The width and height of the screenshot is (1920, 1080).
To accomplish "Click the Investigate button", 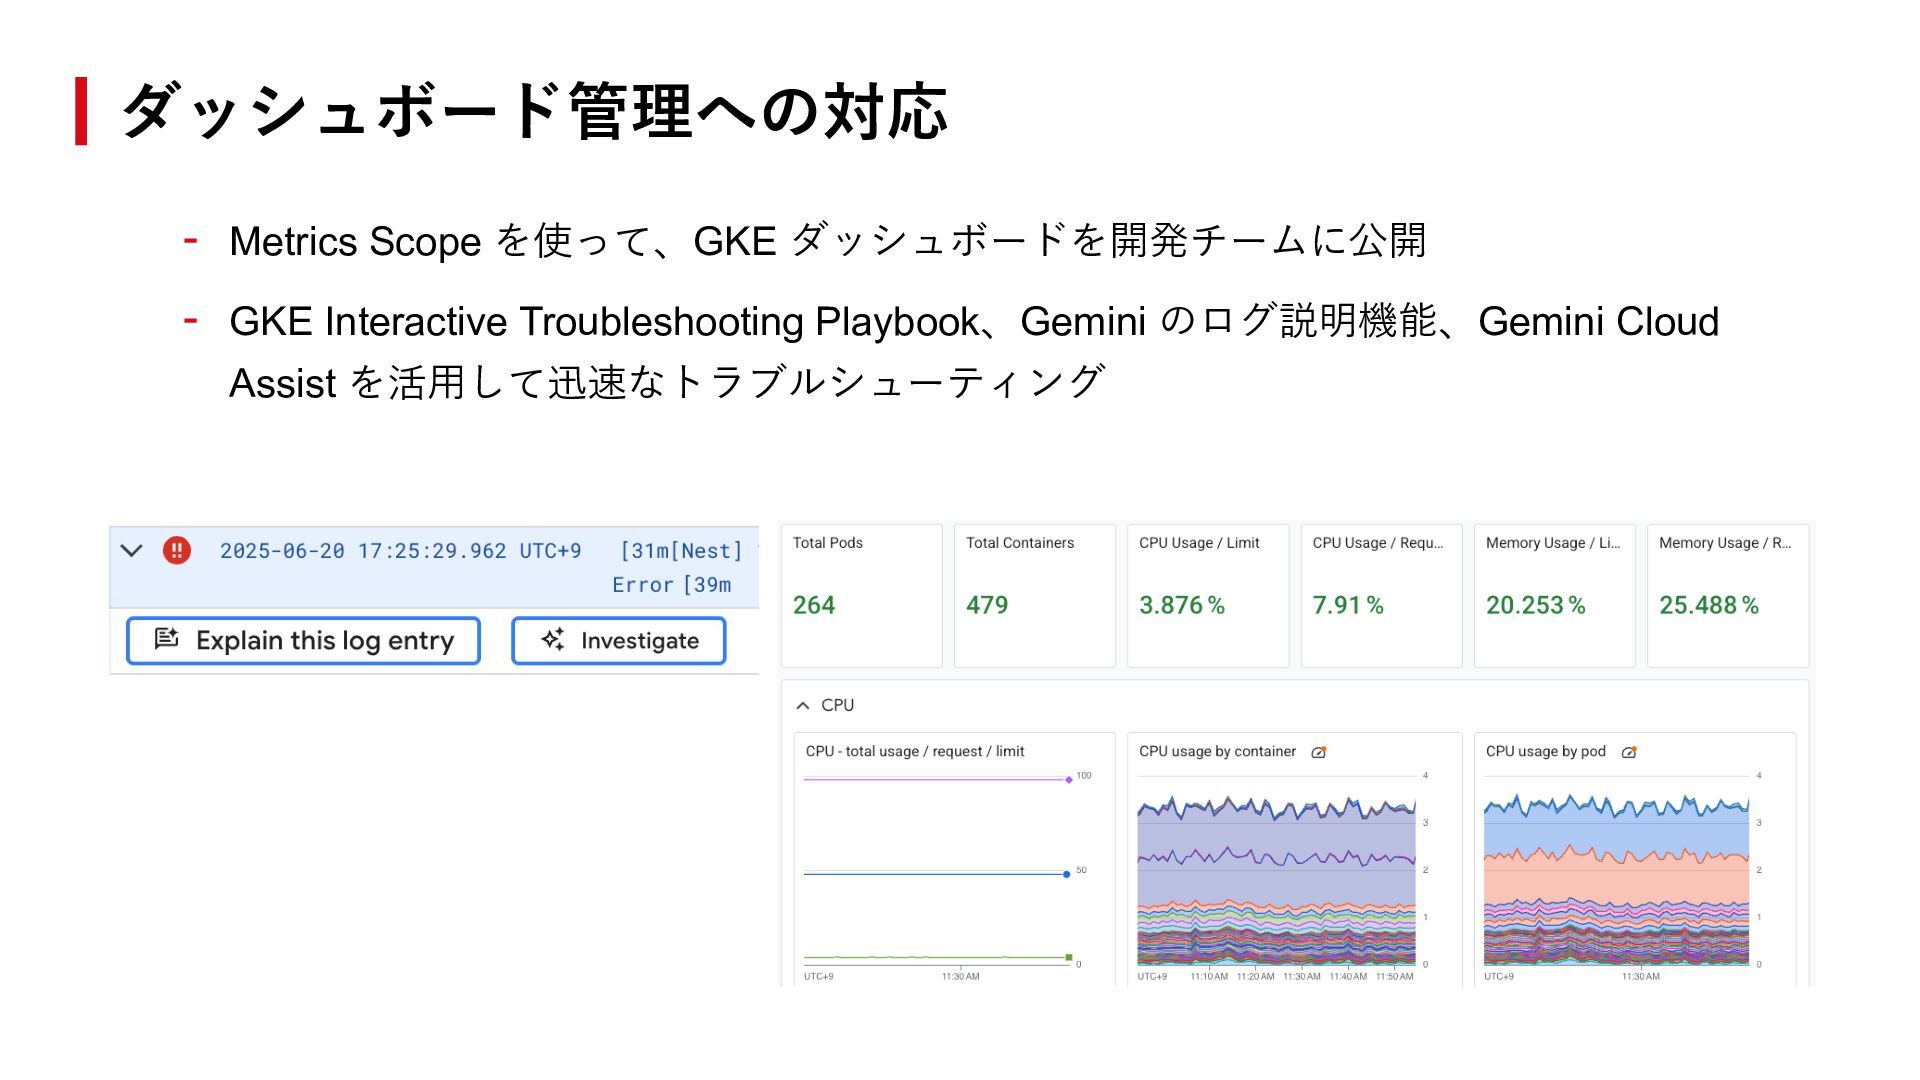I will [x=618, y=641].
